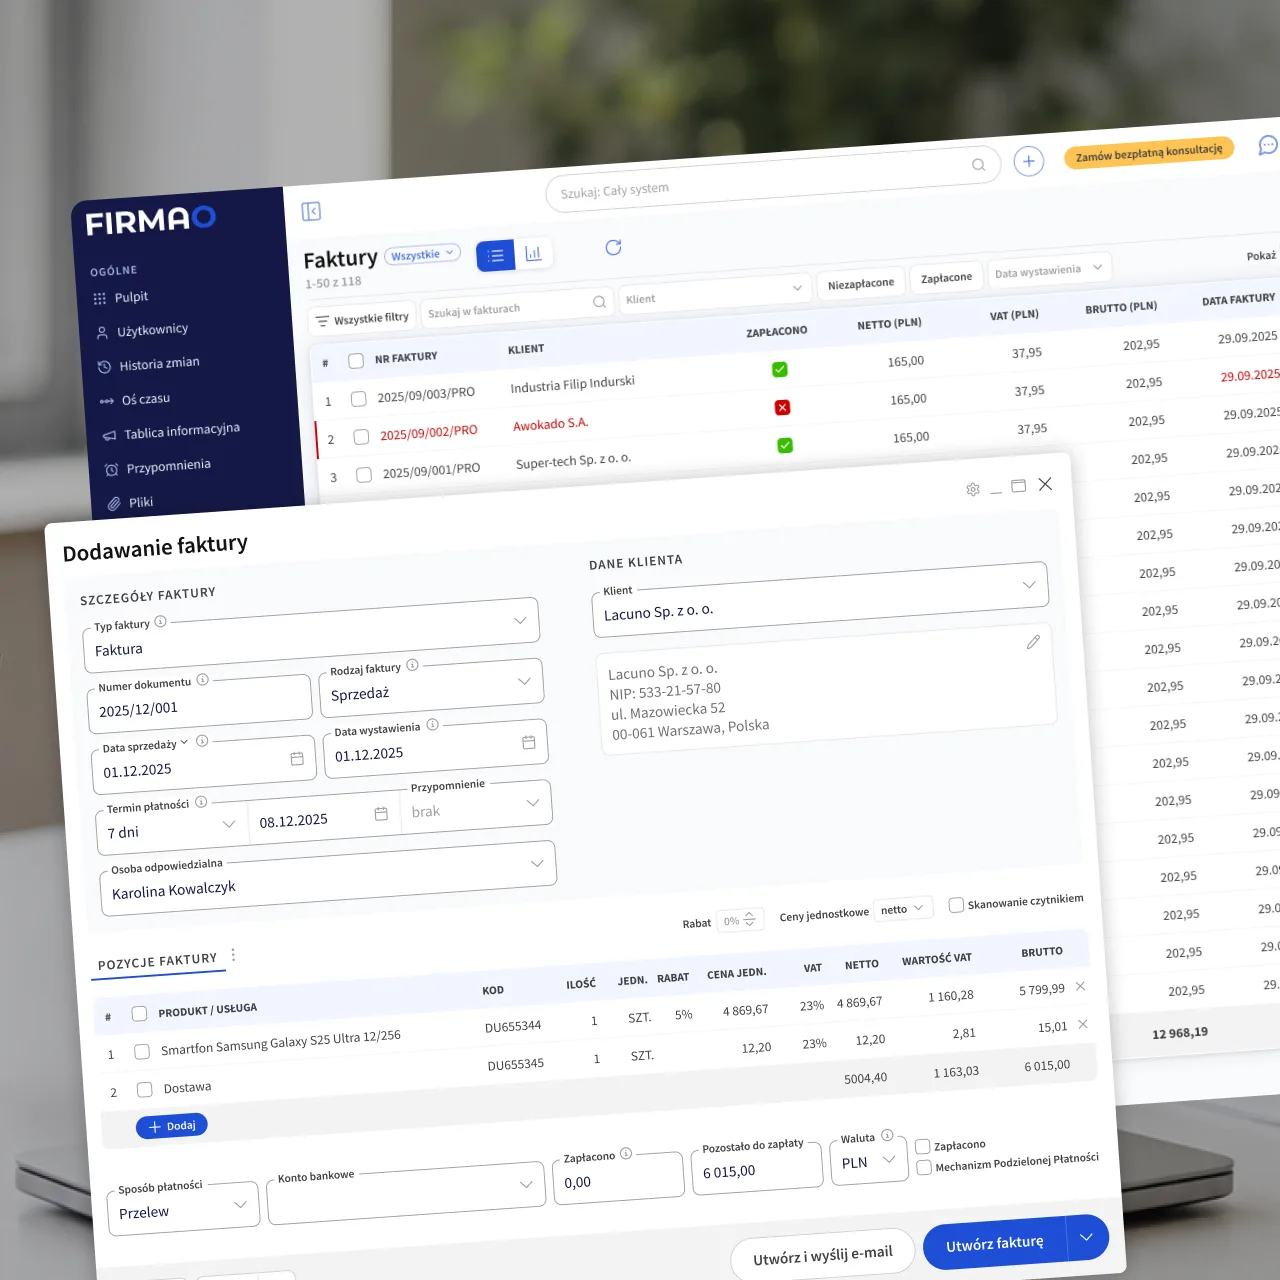Click the Numer dokumentu field
The width and height of the screenshot is (1280, 1280).
pos(198,704)
